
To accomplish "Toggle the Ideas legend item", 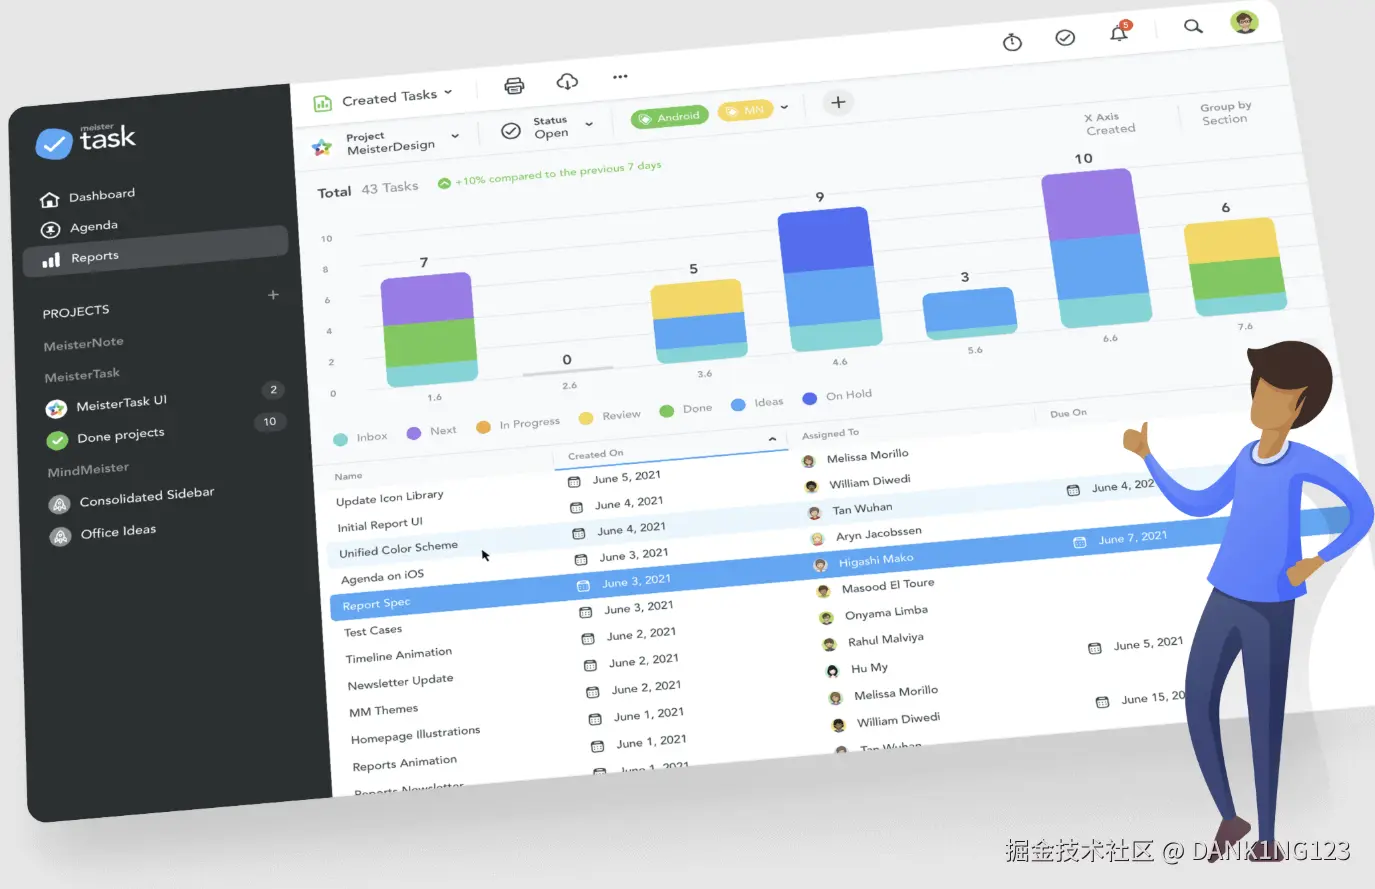I will point(757,403).
